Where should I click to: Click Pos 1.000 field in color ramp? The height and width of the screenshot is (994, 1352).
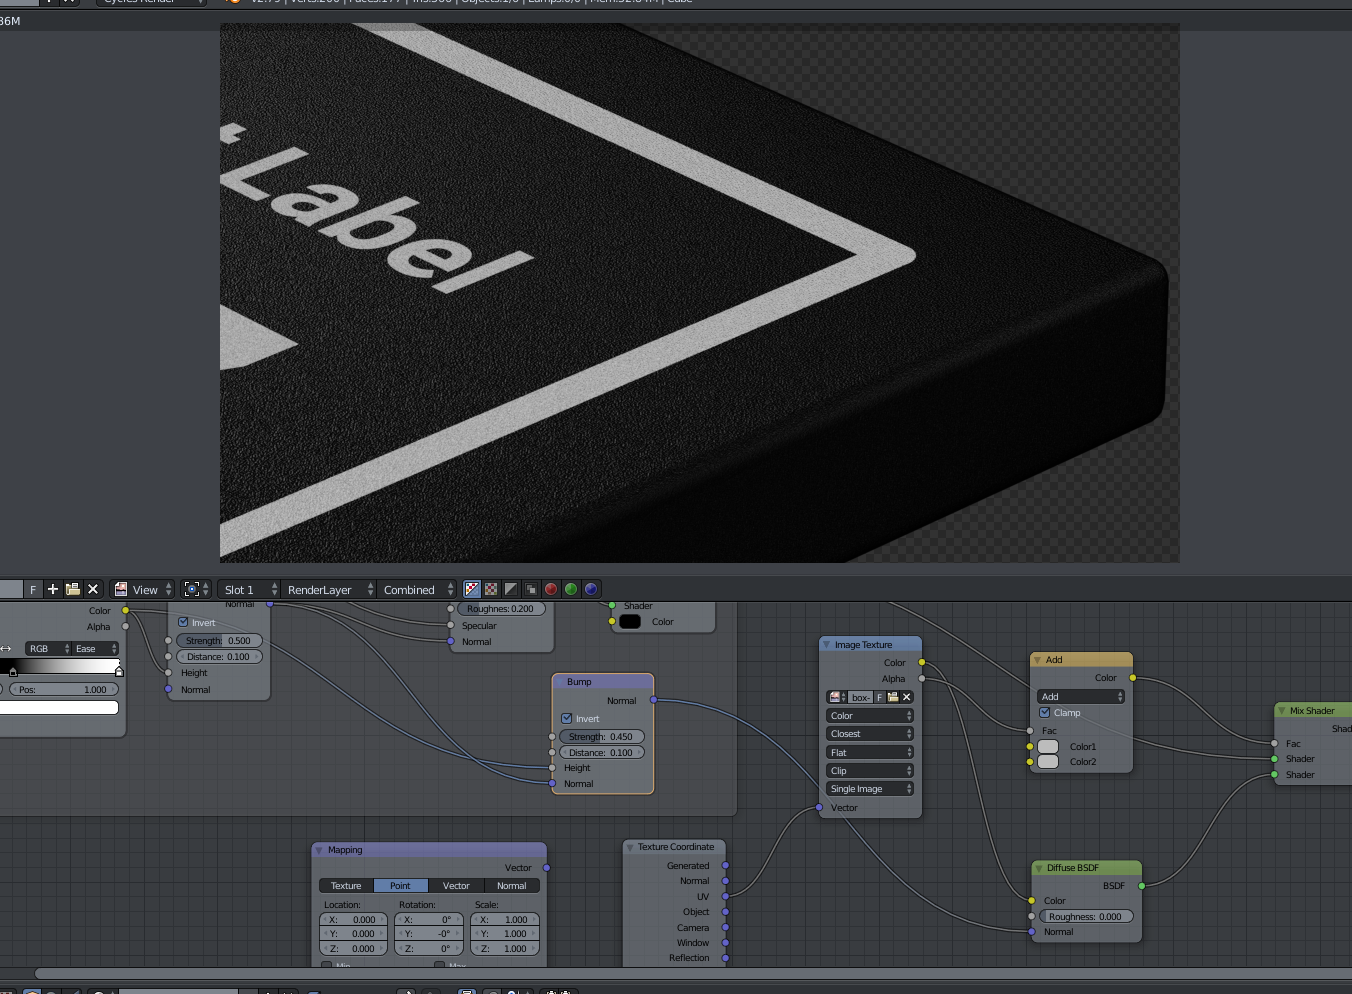(64, 689)
